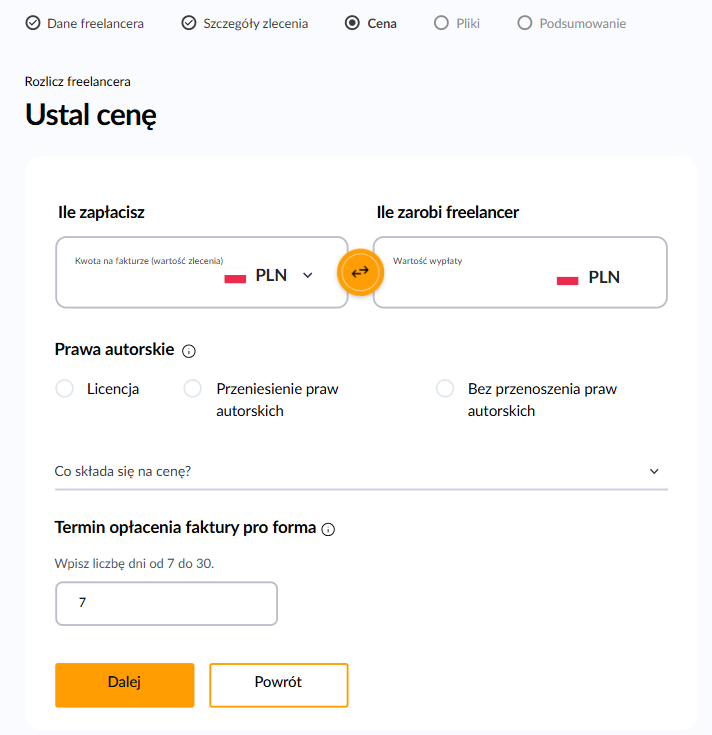Click the Polish flag in payout field

567,279
